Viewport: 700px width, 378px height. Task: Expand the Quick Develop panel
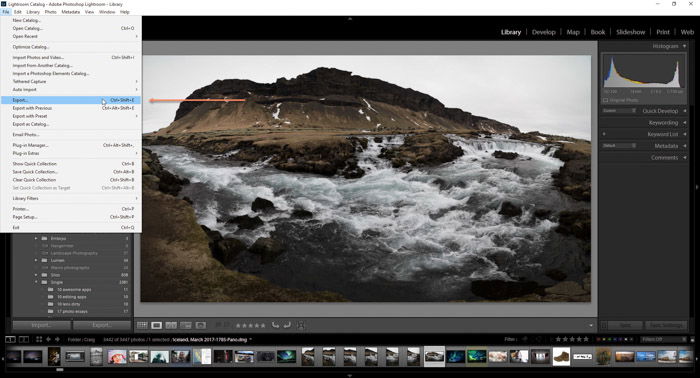(685, 111)
